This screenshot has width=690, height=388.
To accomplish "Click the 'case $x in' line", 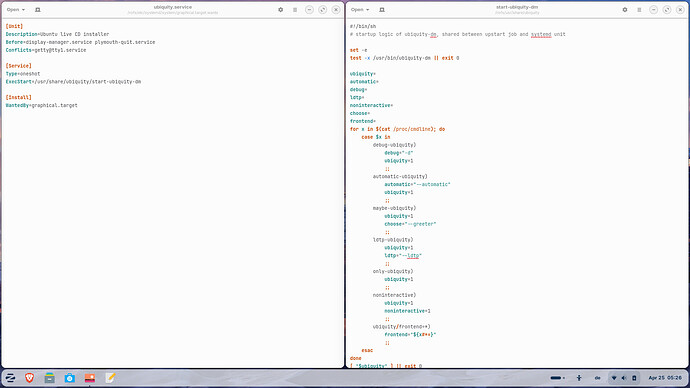I will coord(376,137).
